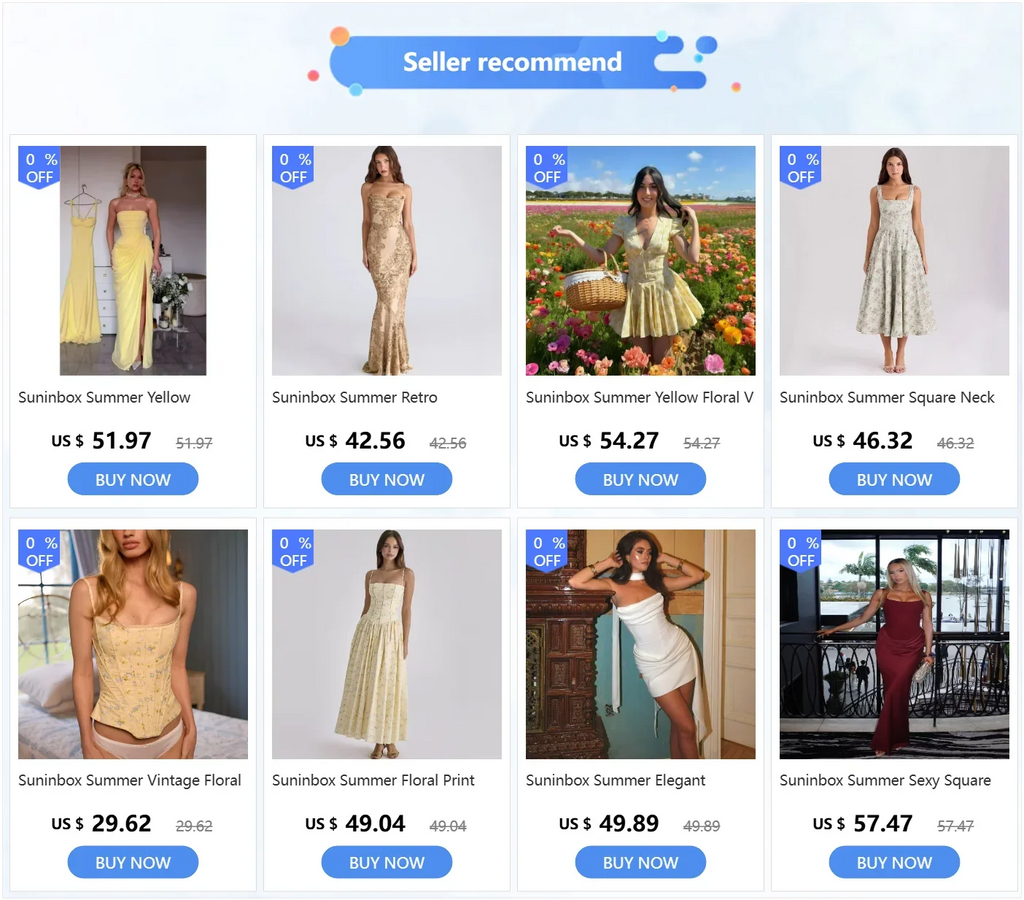View the Square Neck floral midi dress image
The height and width of the screenshot is (900, 1024).
(x=894, y=261)
